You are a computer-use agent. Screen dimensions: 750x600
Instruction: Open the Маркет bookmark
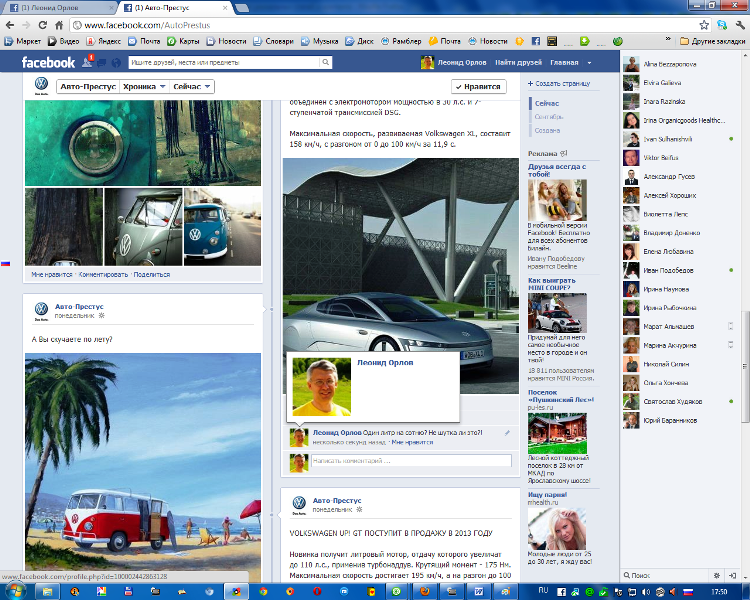click(23, 41)
